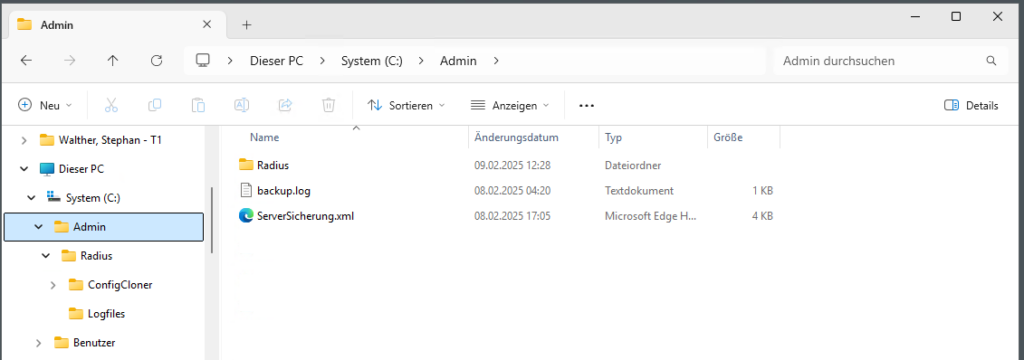Screen dimensions: 1024x360
Task: Click System (C:) in the breadcrumb
Action: click(372, 61)
